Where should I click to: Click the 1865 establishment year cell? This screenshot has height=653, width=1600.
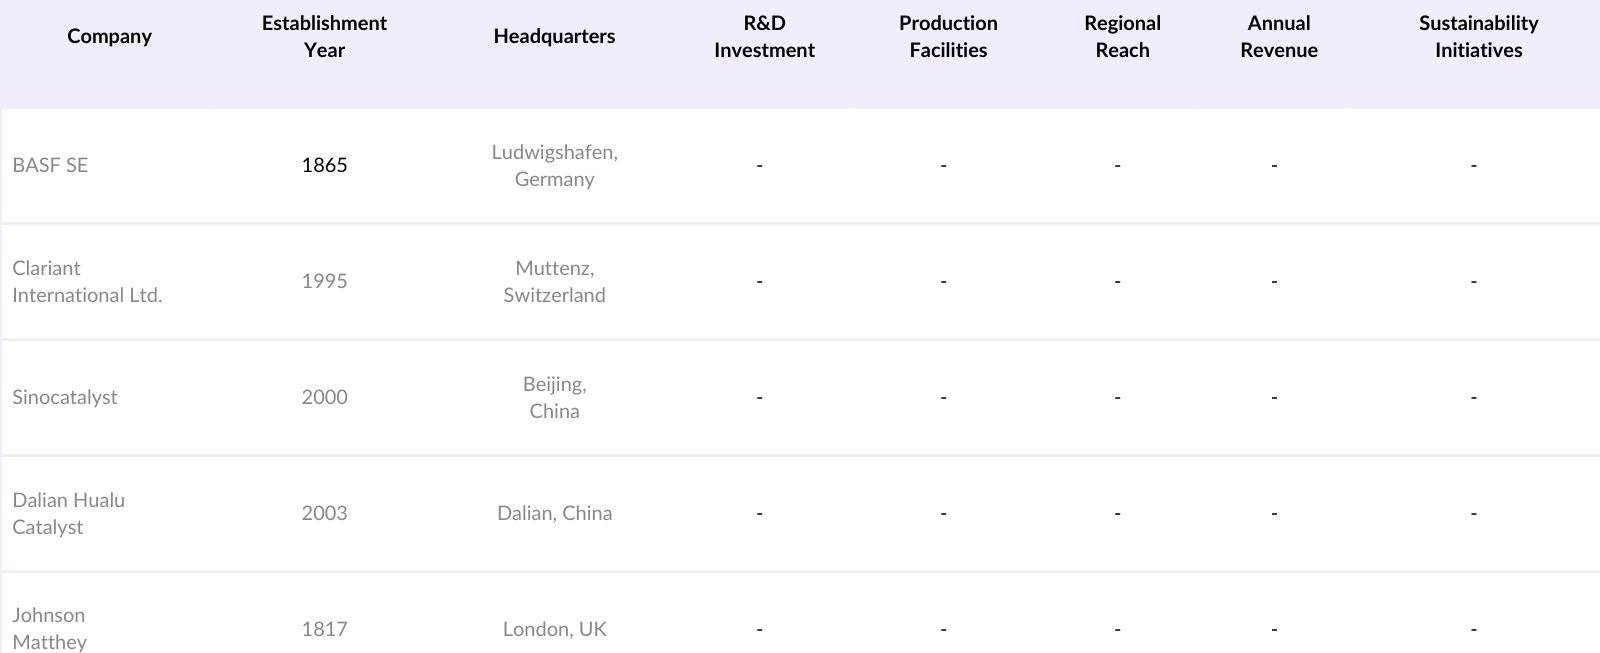pyautogui.click(x=324, y=165)
